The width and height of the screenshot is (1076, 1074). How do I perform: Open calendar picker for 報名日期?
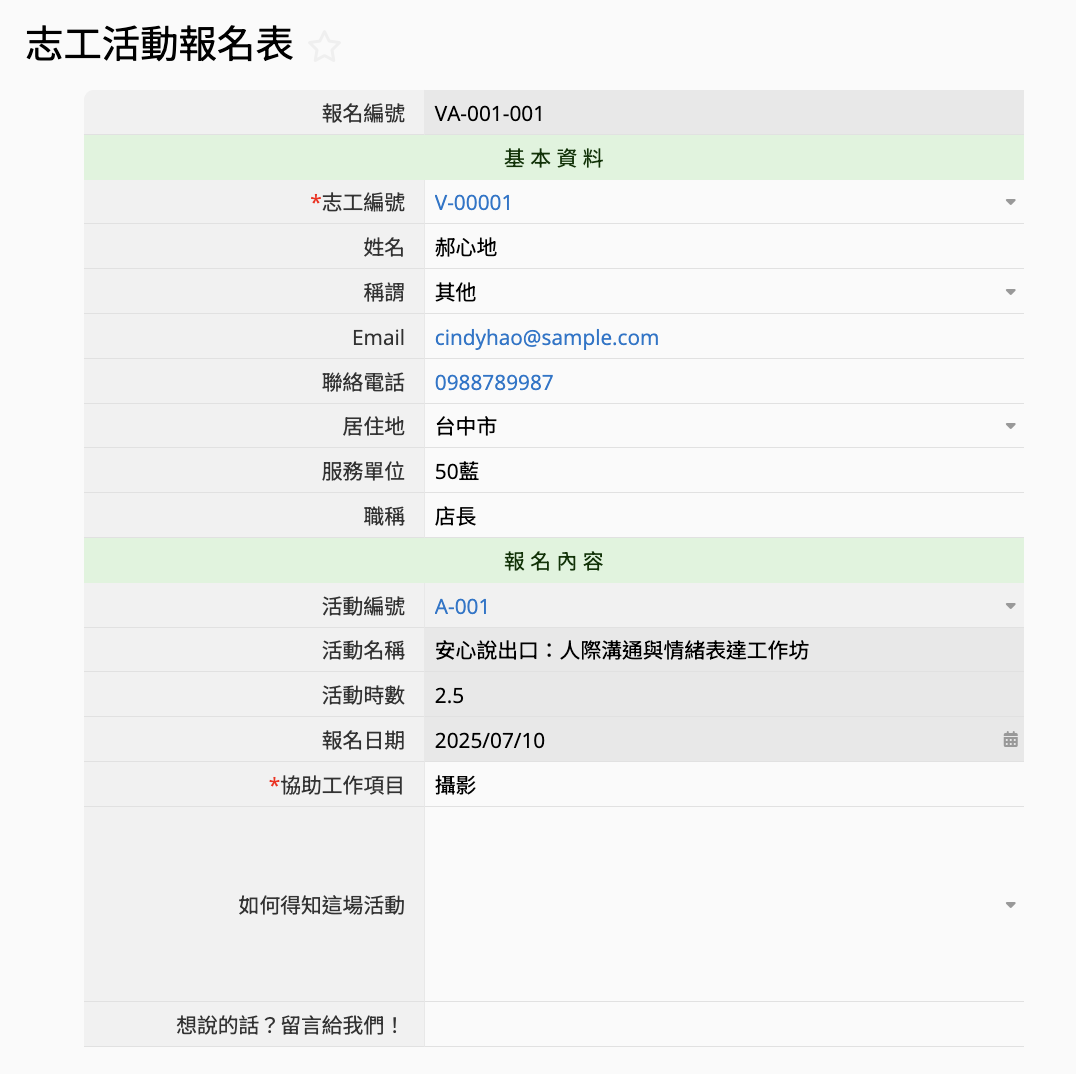[1010, 740]
